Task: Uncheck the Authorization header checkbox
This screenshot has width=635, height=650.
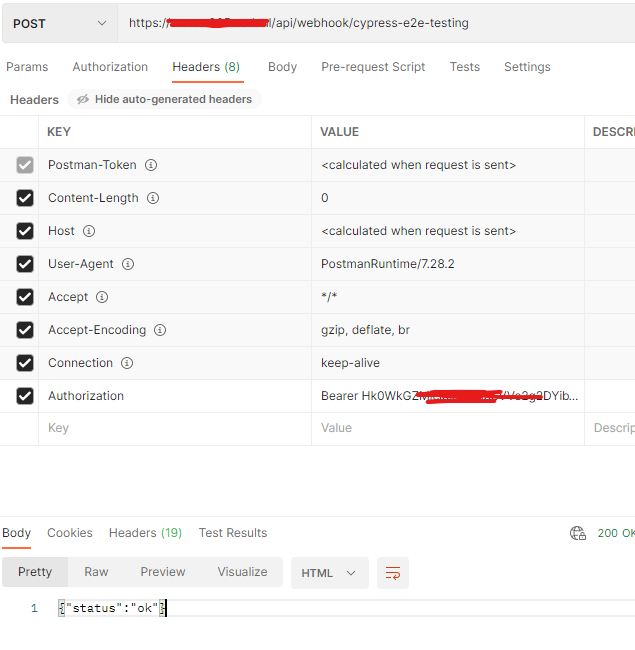Action: click(25, 396)
